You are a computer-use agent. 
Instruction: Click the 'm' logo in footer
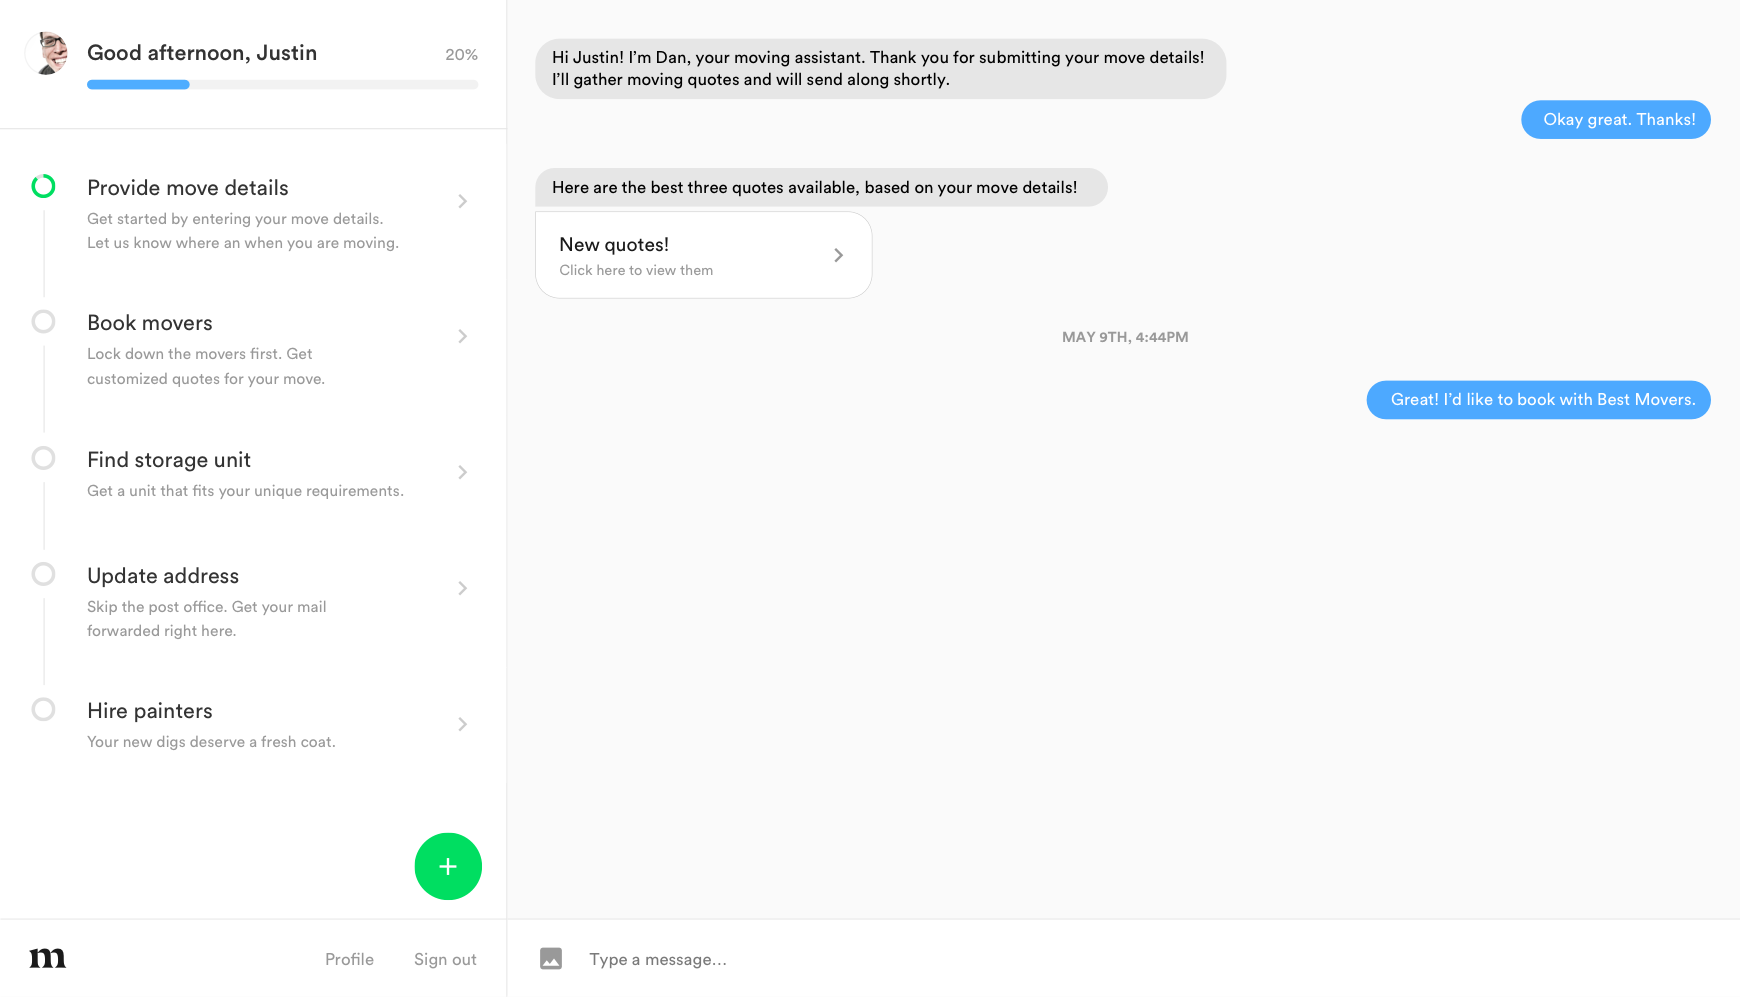point(48,958)
